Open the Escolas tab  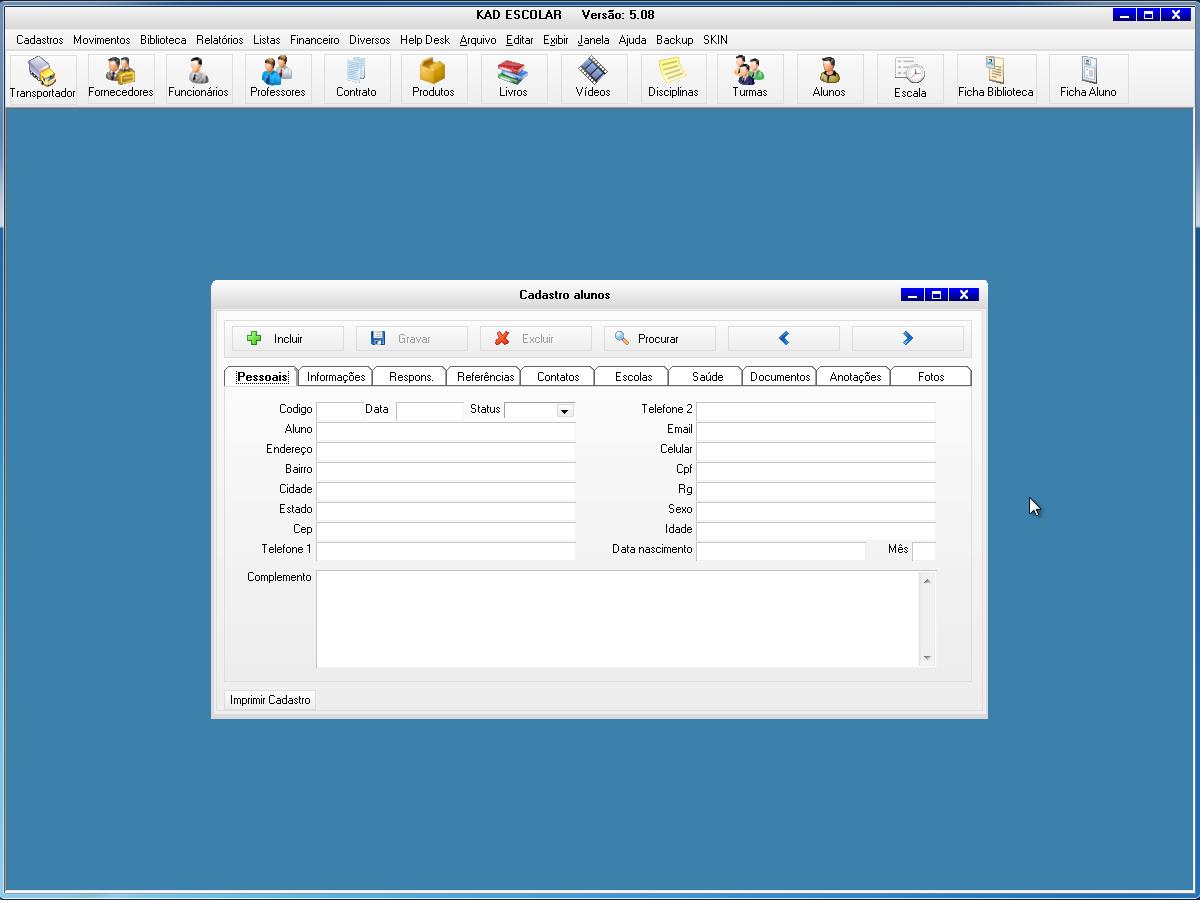click(633, 377)
